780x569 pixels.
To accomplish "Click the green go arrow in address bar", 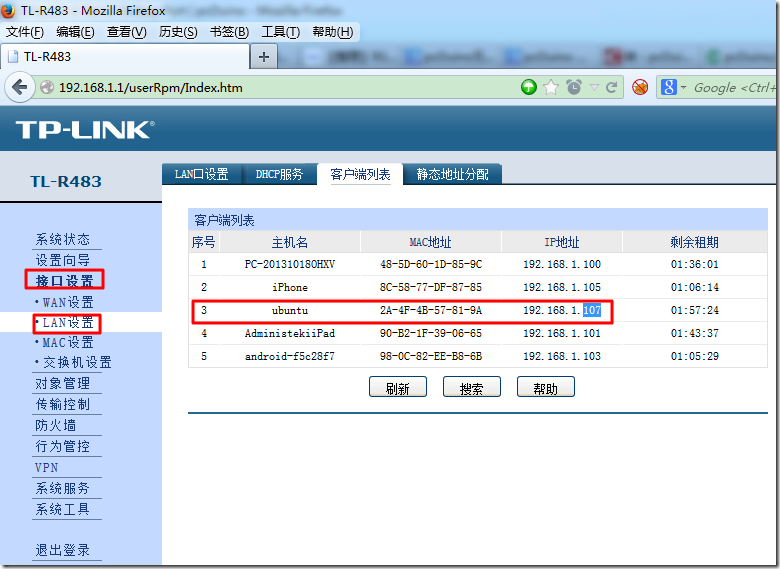I will tap(528, 88).
